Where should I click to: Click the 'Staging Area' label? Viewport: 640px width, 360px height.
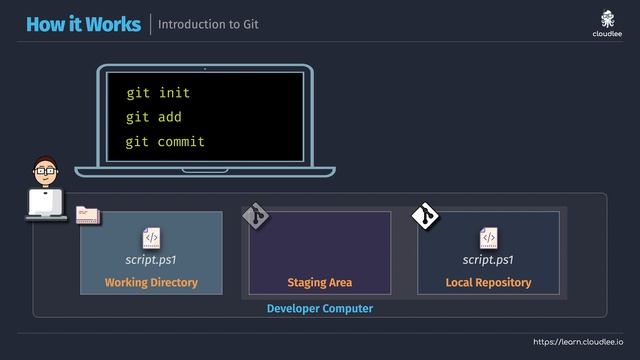320,282
